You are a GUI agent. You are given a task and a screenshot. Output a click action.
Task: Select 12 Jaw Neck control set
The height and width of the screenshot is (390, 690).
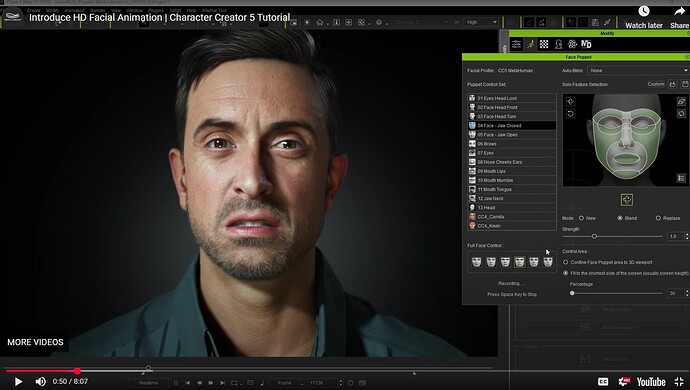[x=512, y=199]
